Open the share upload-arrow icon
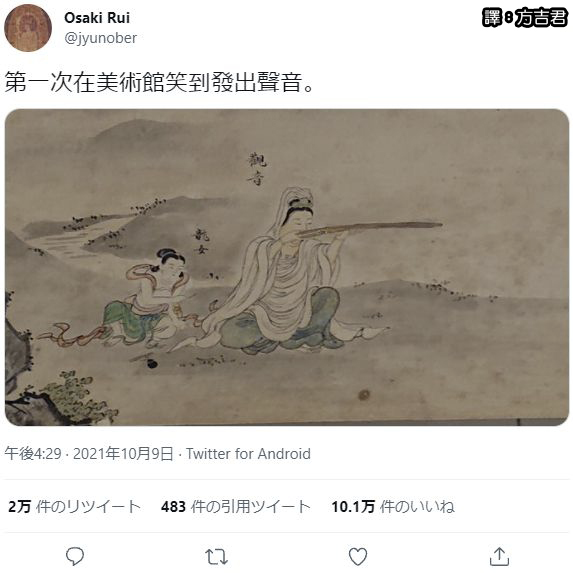 click(499, 556)
